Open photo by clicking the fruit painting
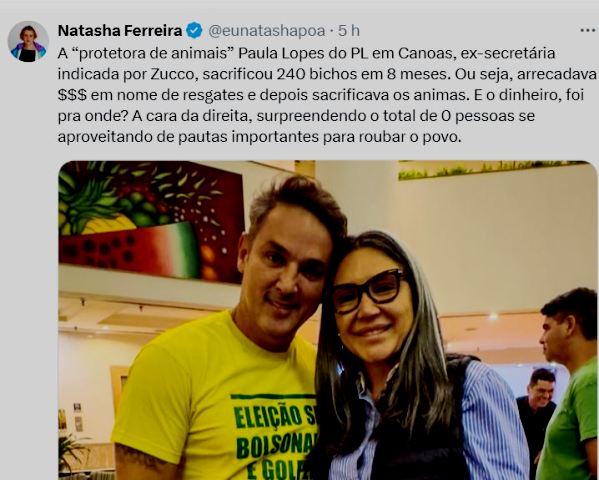The image size is (599, 480). pos(151,222)
